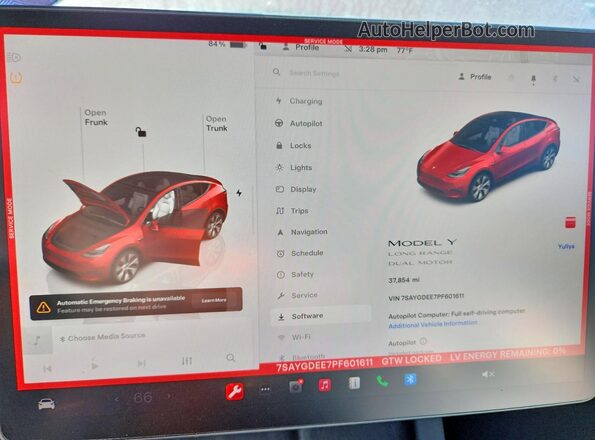Click the Autopilot info circle icon
Viewport: 595px width, 440px height.
pyautogui.click(x=423, y=341)
